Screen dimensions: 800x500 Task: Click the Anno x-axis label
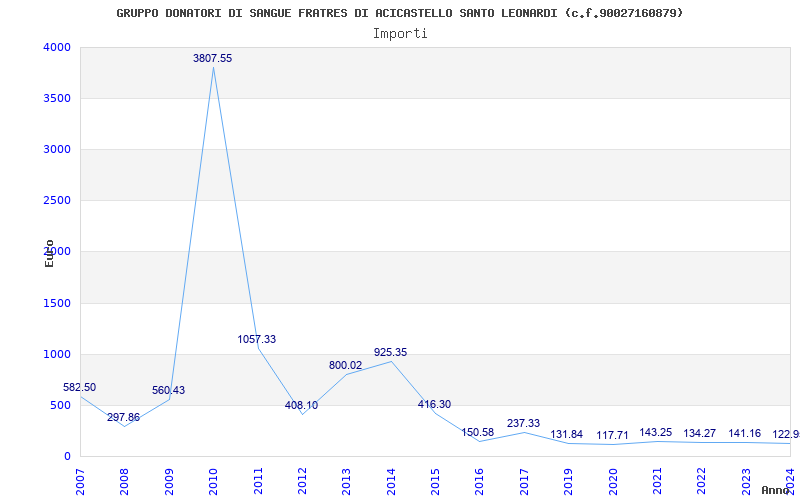tap(776, 490)
